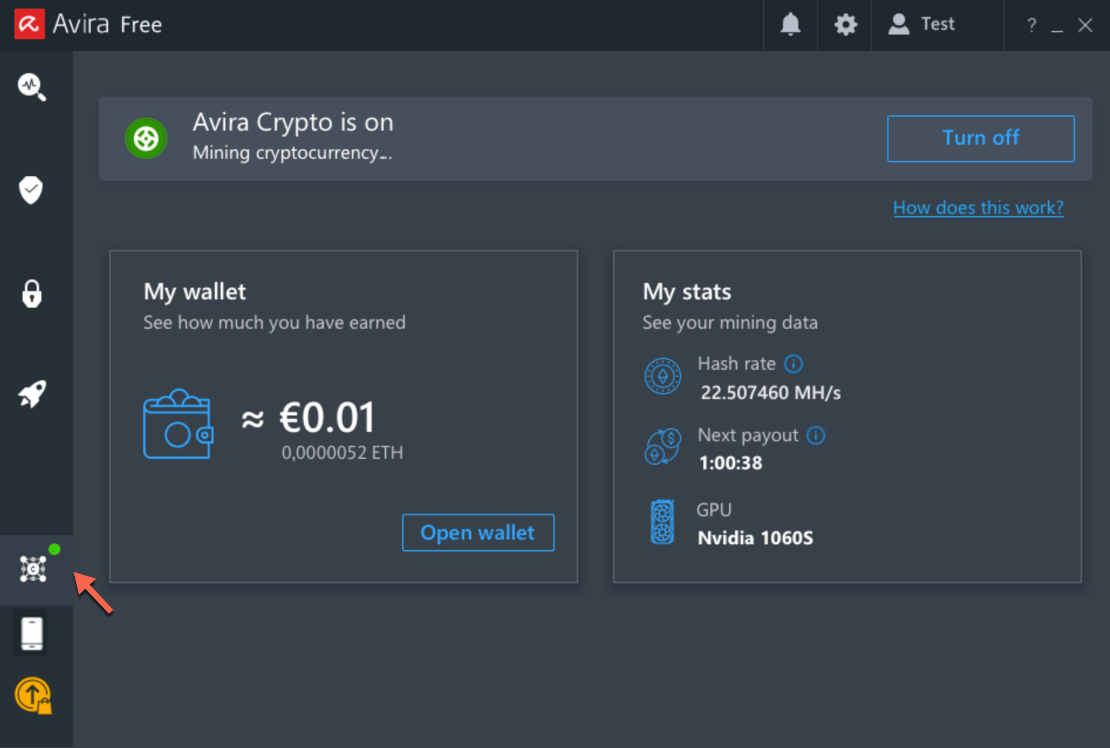Open the Test user account menu
1110x748 pixels.
922,24
